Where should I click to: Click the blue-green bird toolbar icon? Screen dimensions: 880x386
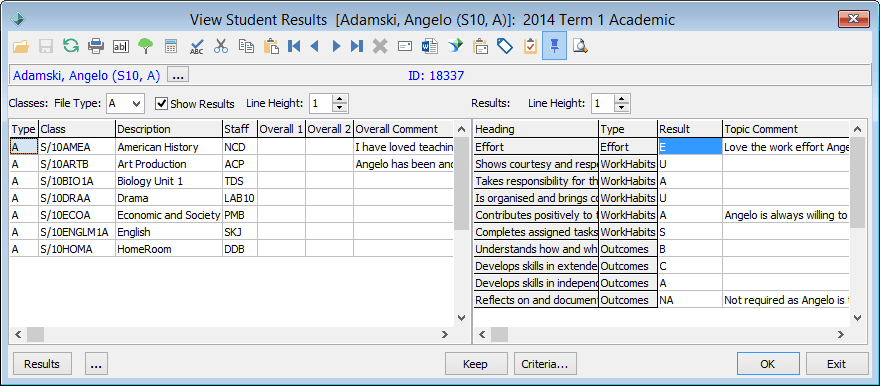point(455,47)
